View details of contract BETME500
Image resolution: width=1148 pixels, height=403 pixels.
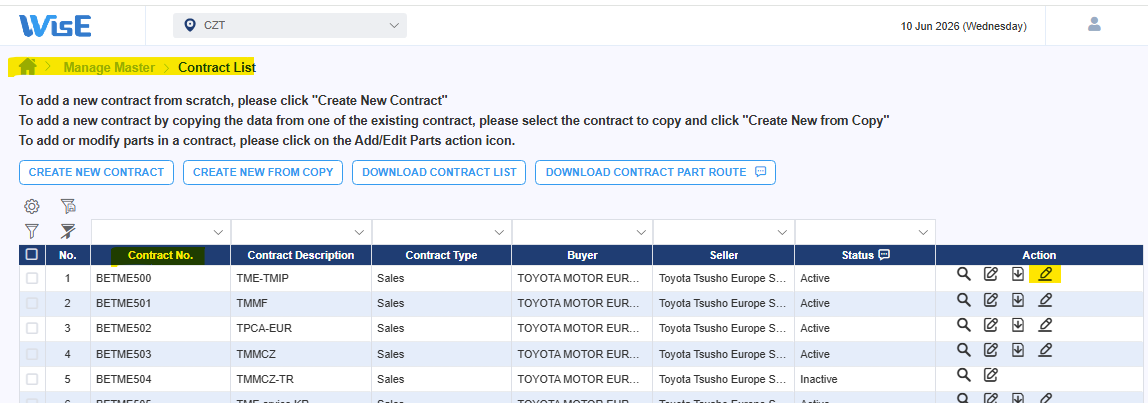pyautogui.click(x=964, y=274)
